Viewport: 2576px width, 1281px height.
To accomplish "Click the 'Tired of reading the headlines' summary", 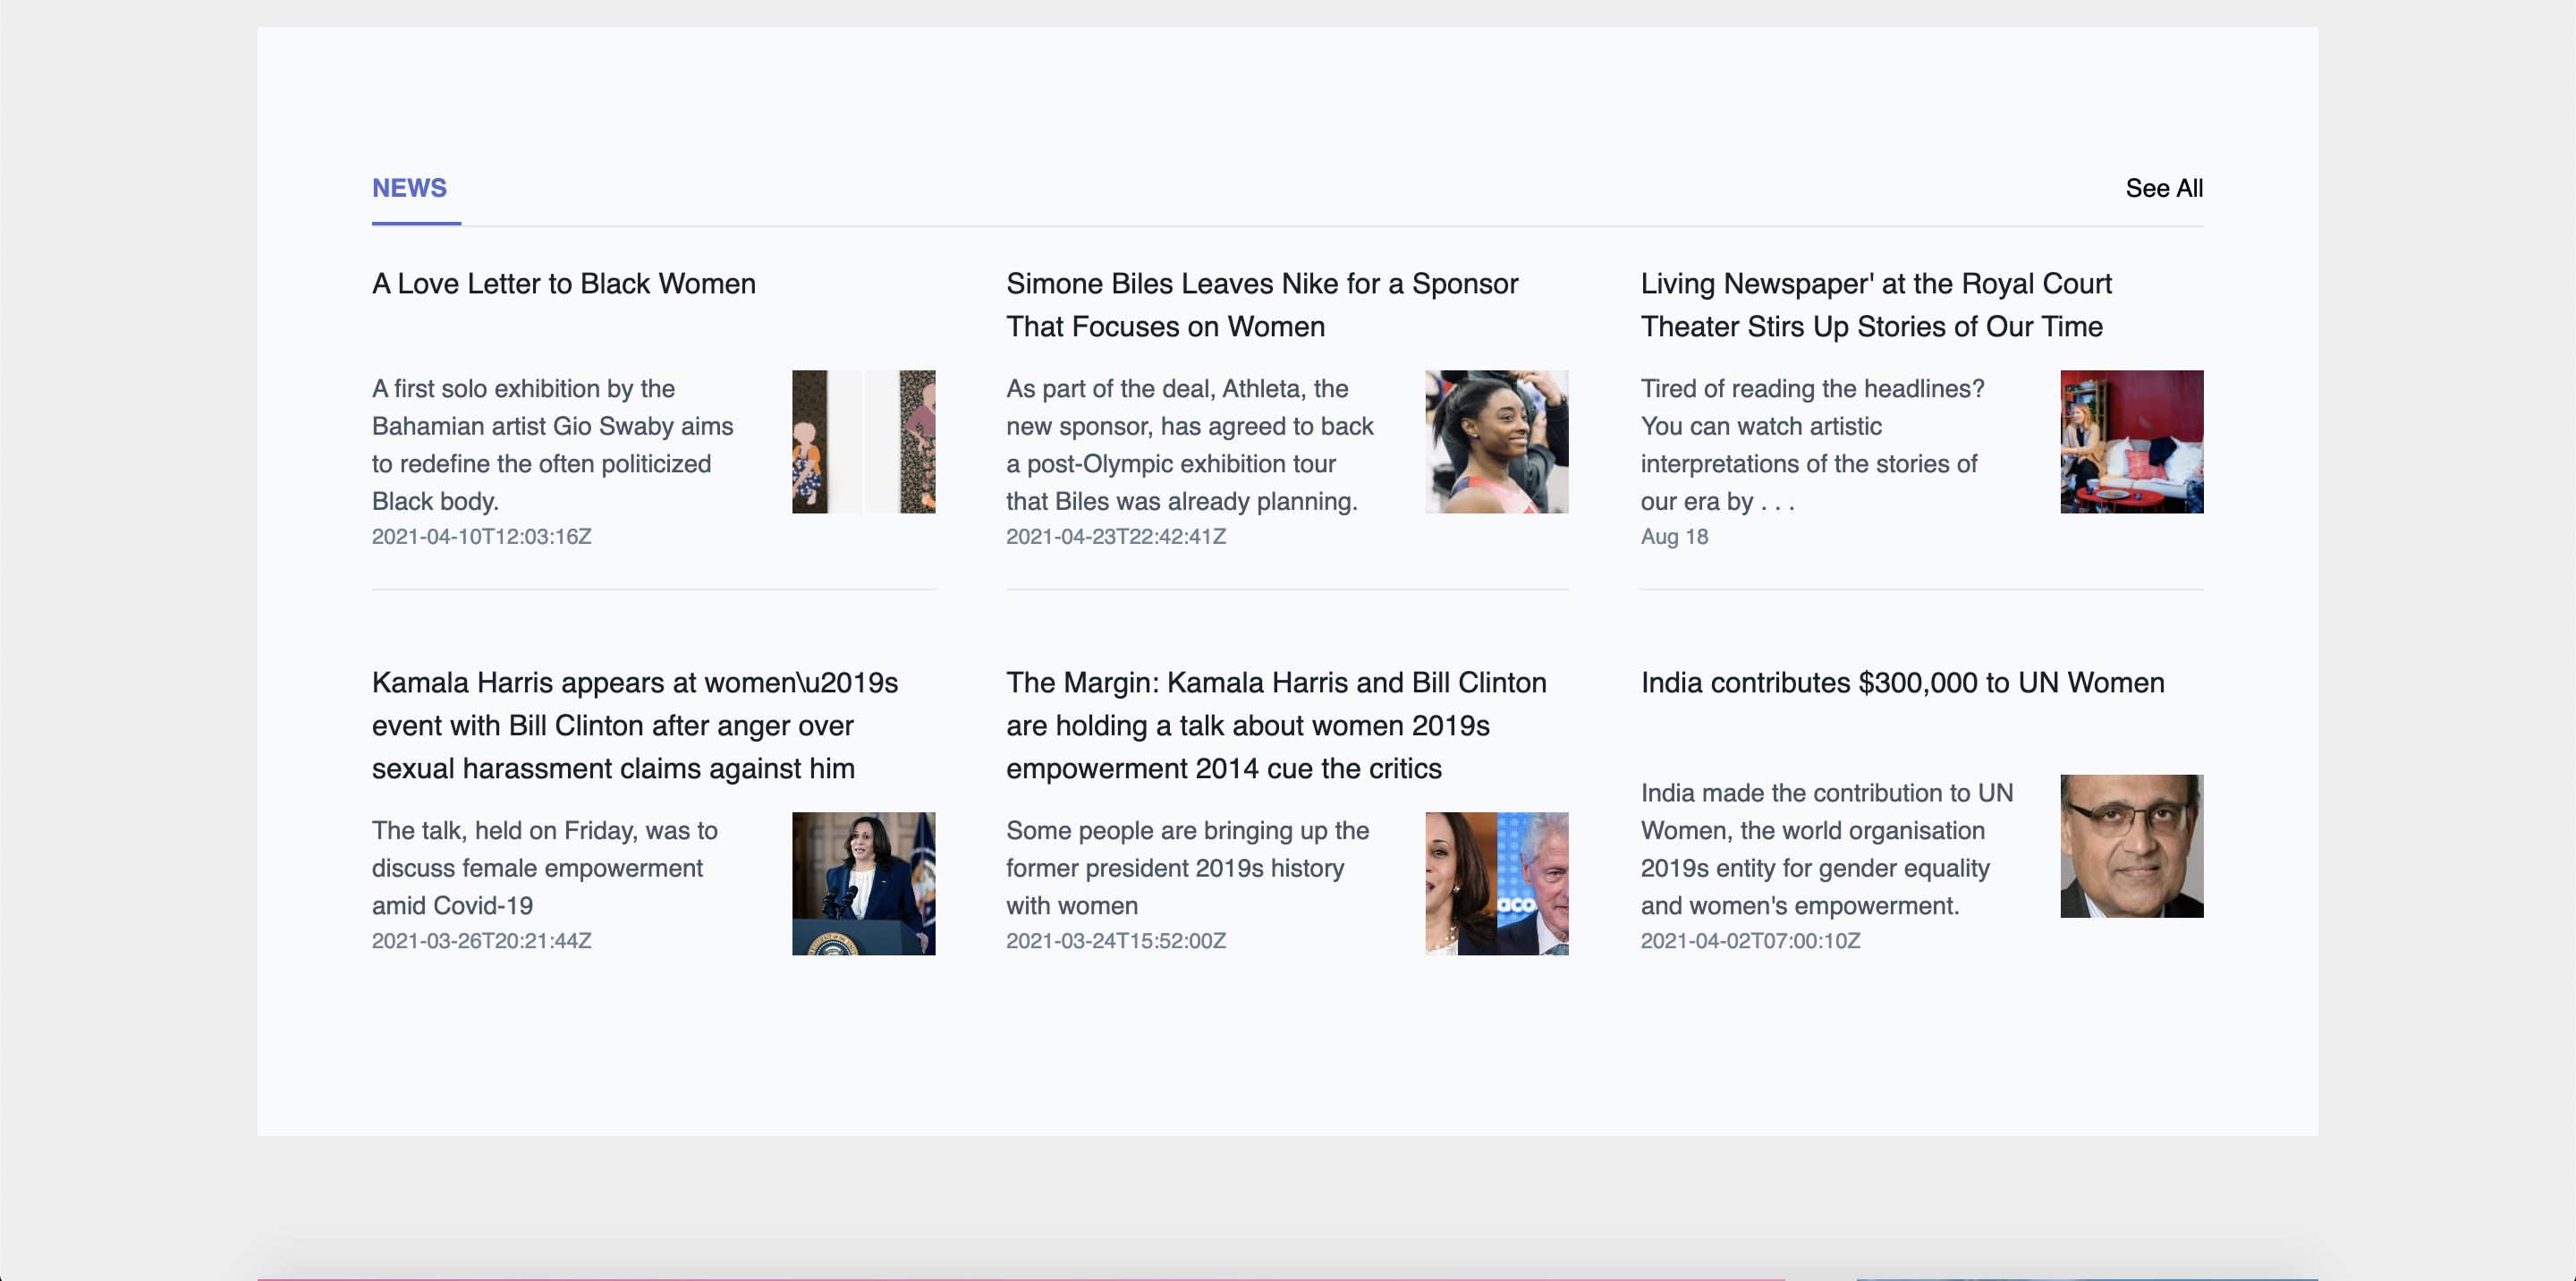I will (1811, 445).
